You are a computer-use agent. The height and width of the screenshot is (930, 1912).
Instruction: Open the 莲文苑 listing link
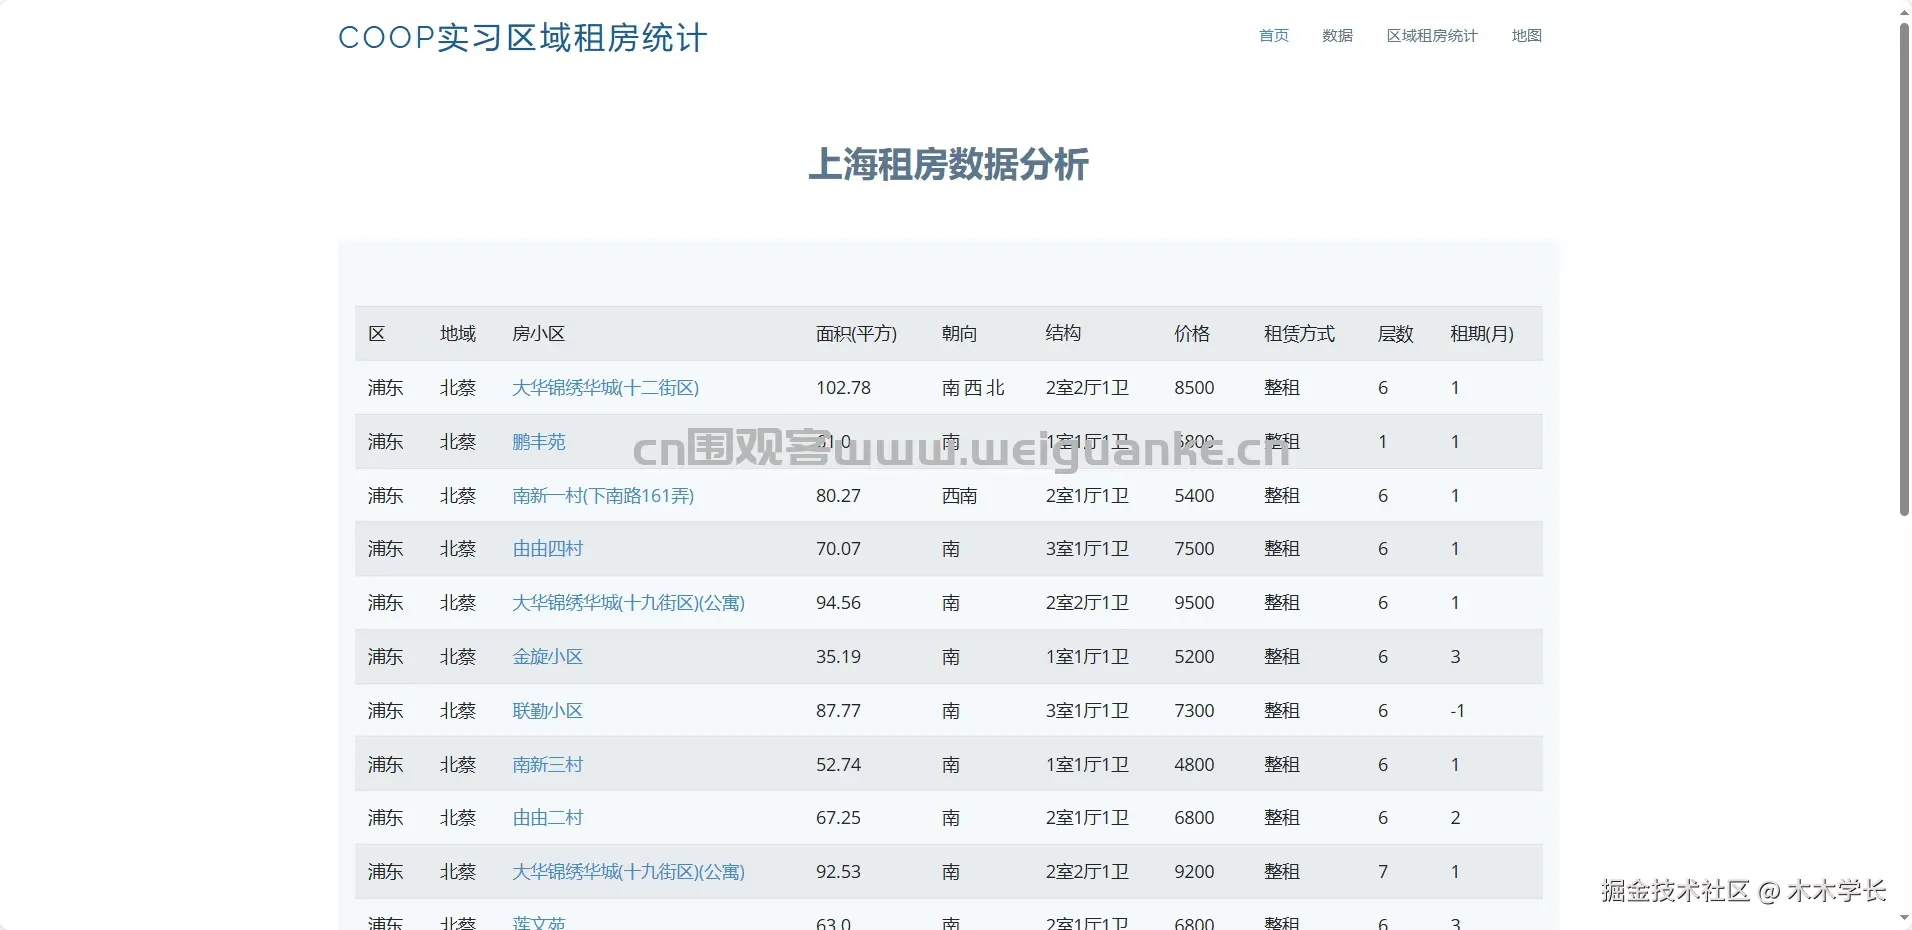click(x=539, y=923)
